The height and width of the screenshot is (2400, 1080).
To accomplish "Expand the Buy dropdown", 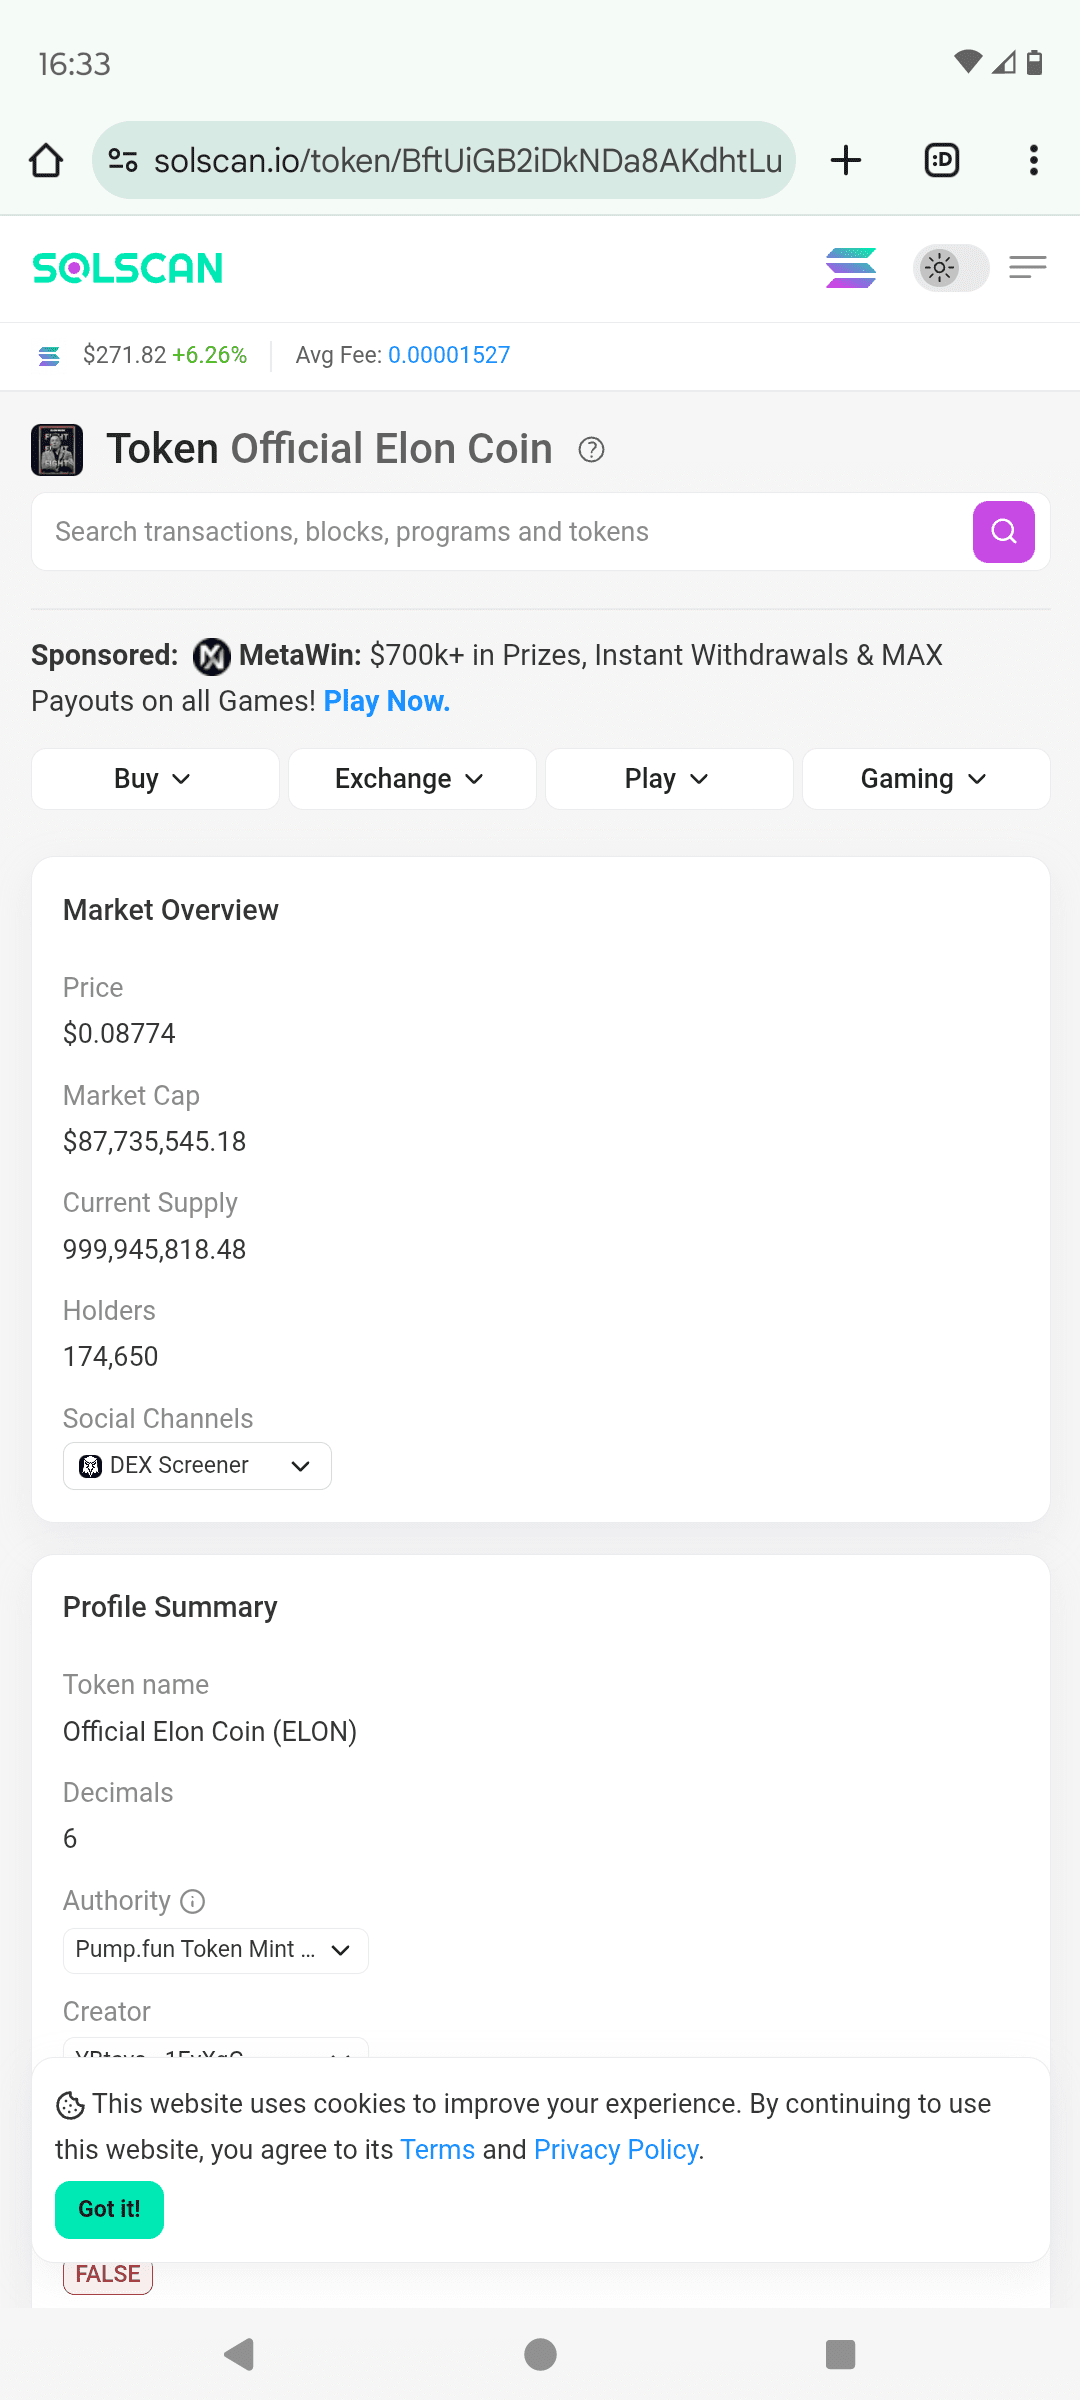I will point(155,779).
